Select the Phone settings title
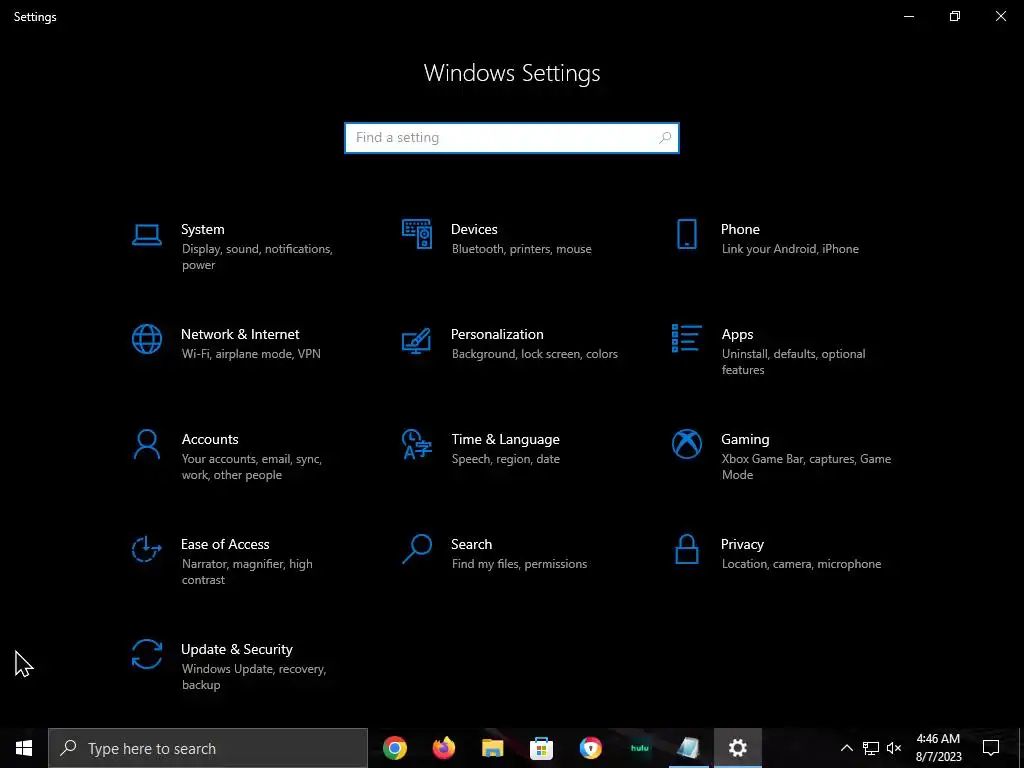The width and height of the screenshot is (1024, 768). pyautogui.click(x=740, y=229)
